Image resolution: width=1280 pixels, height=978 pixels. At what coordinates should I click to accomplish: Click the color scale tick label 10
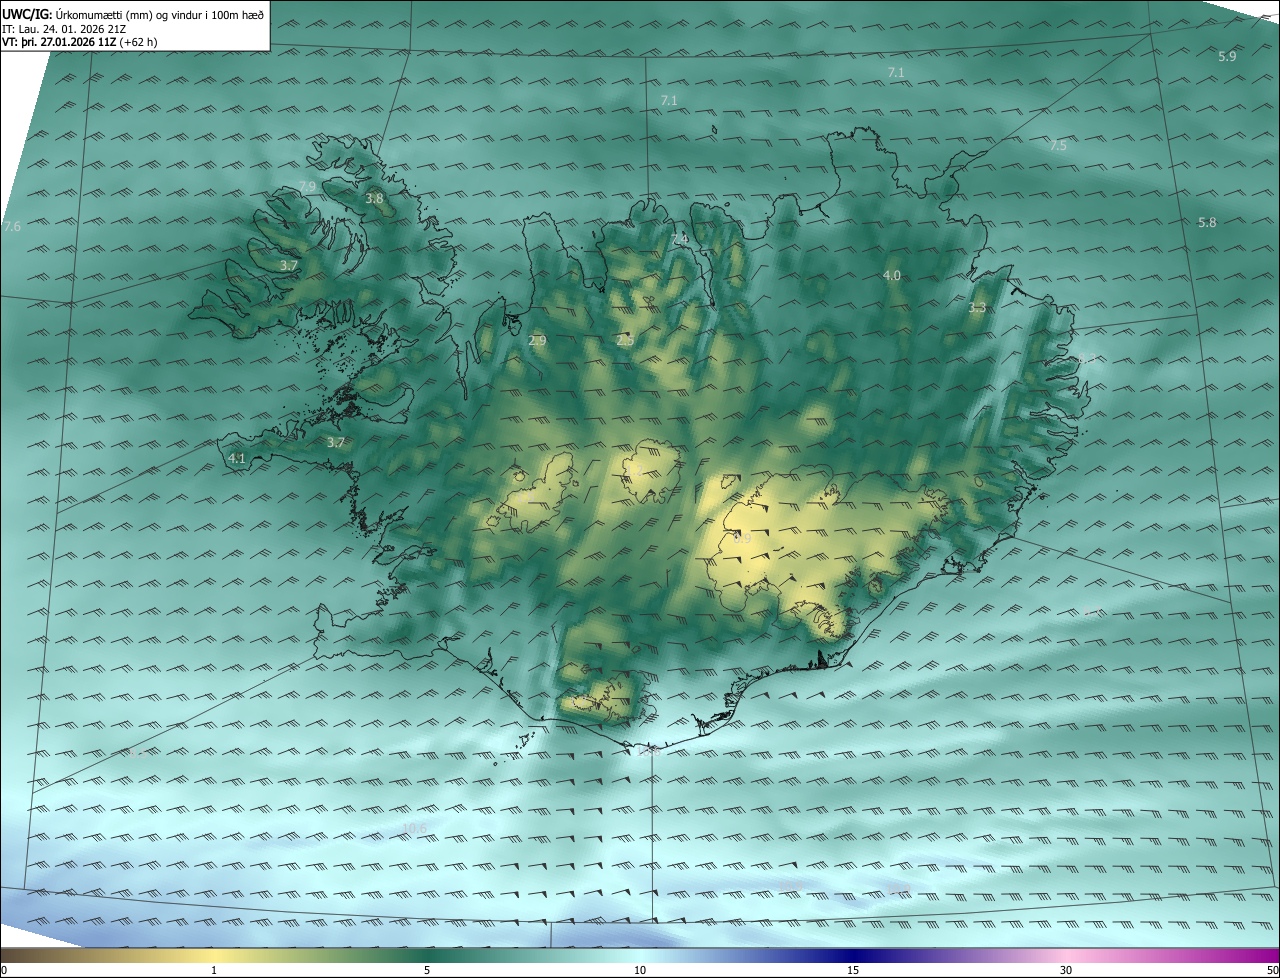point(640,970)
